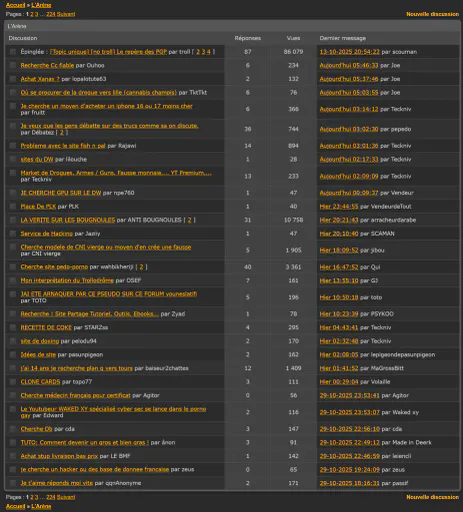
Task: Open Mon interprétation du Trollodrôme thread
Action: 67,280
